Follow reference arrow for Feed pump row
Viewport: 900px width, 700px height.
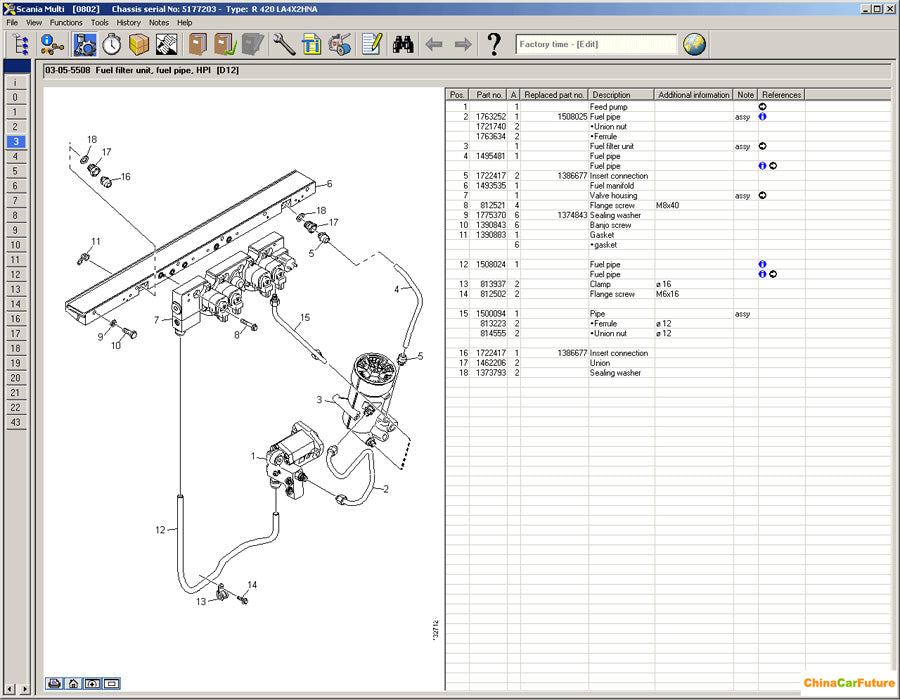762,106
